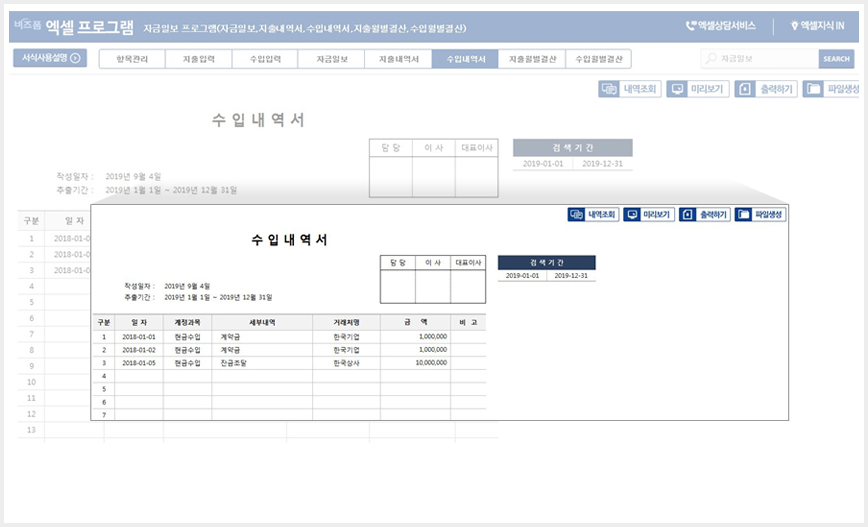This screenshot has height=527, width=868.
Task: Select 한국기업 cell in row 1
Action: point(346,337)
